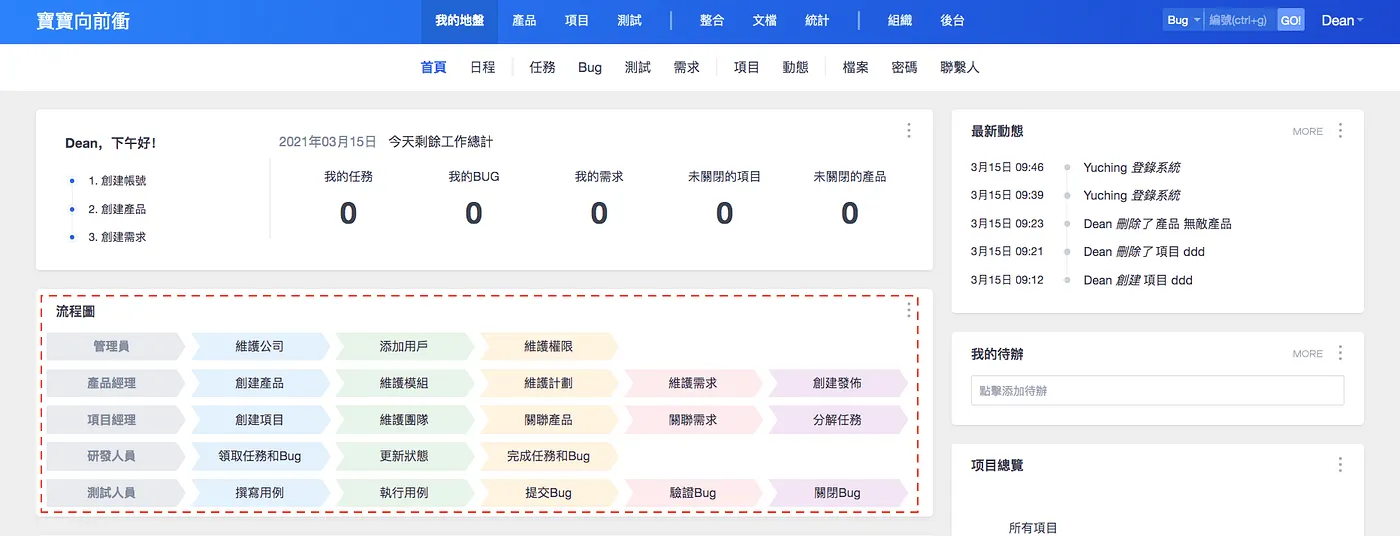Select the 需求 sub-tab
The image size is (1400, 536).
tap(687, 67)
